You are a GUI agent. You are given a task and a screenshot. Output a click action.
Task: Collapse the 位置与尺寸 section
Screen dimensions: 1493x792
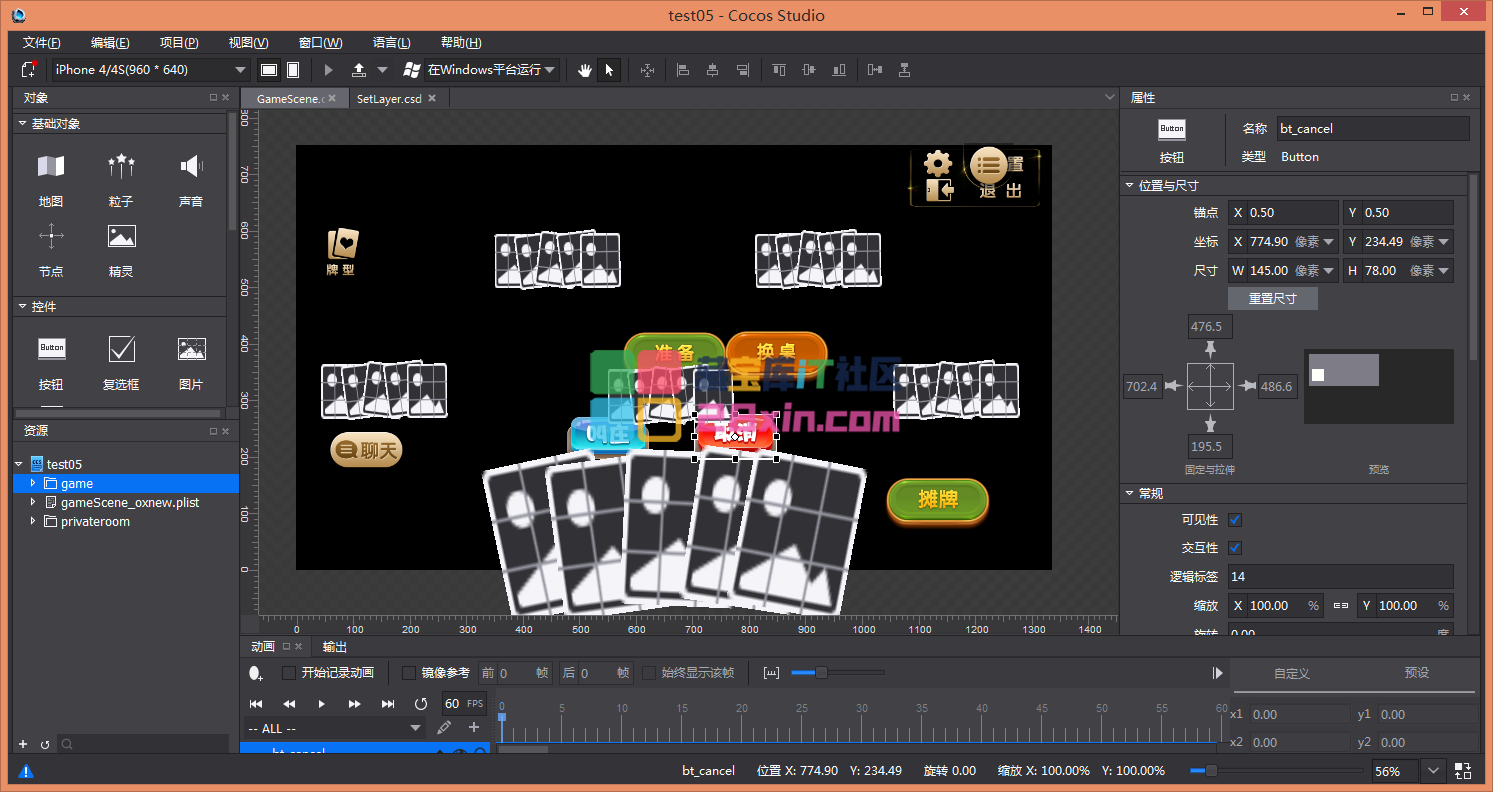pos(1129,185)
